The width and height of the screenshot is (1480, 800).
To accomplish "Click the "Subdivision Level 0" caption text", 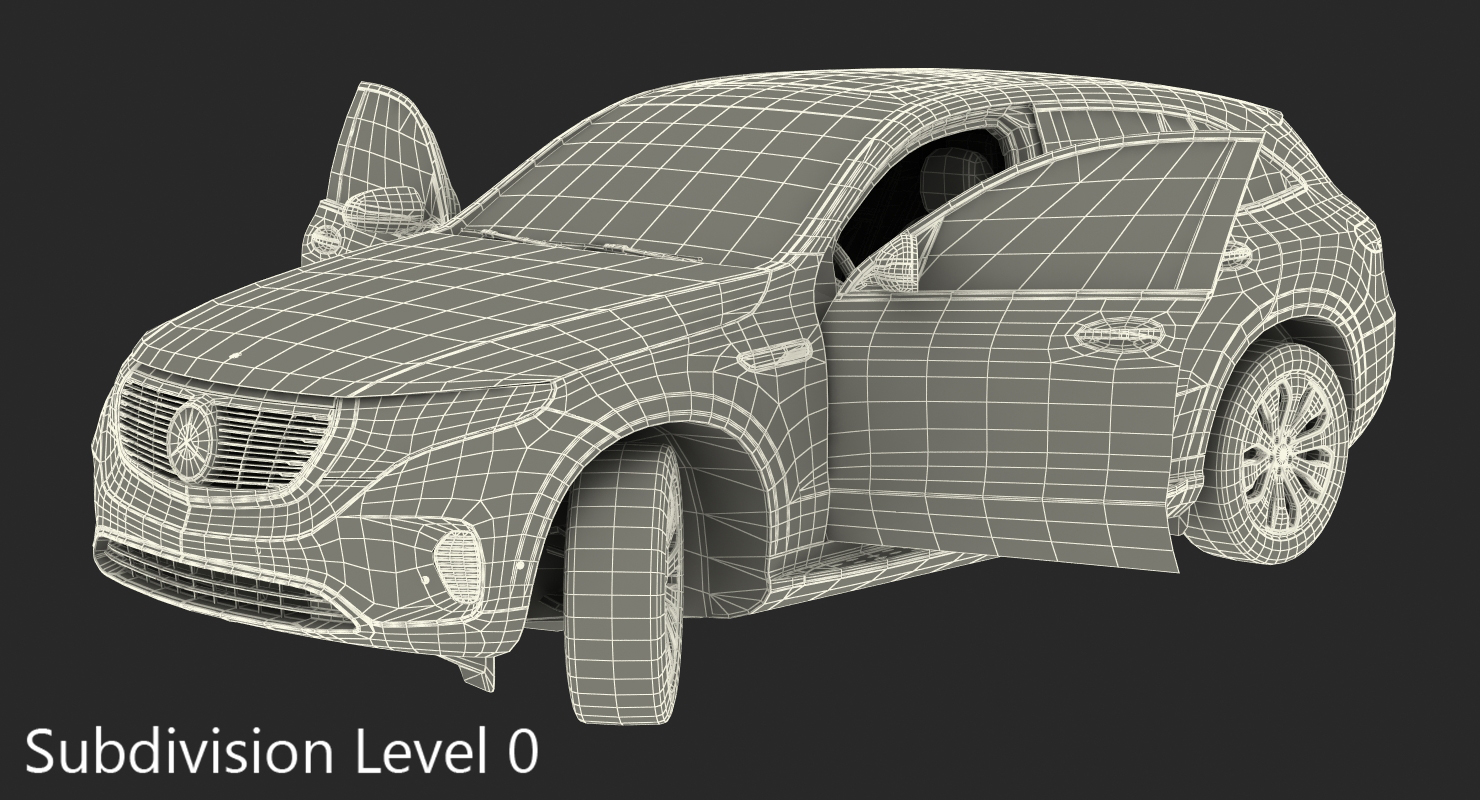I will pyautogui.click(x=281, y=751).
